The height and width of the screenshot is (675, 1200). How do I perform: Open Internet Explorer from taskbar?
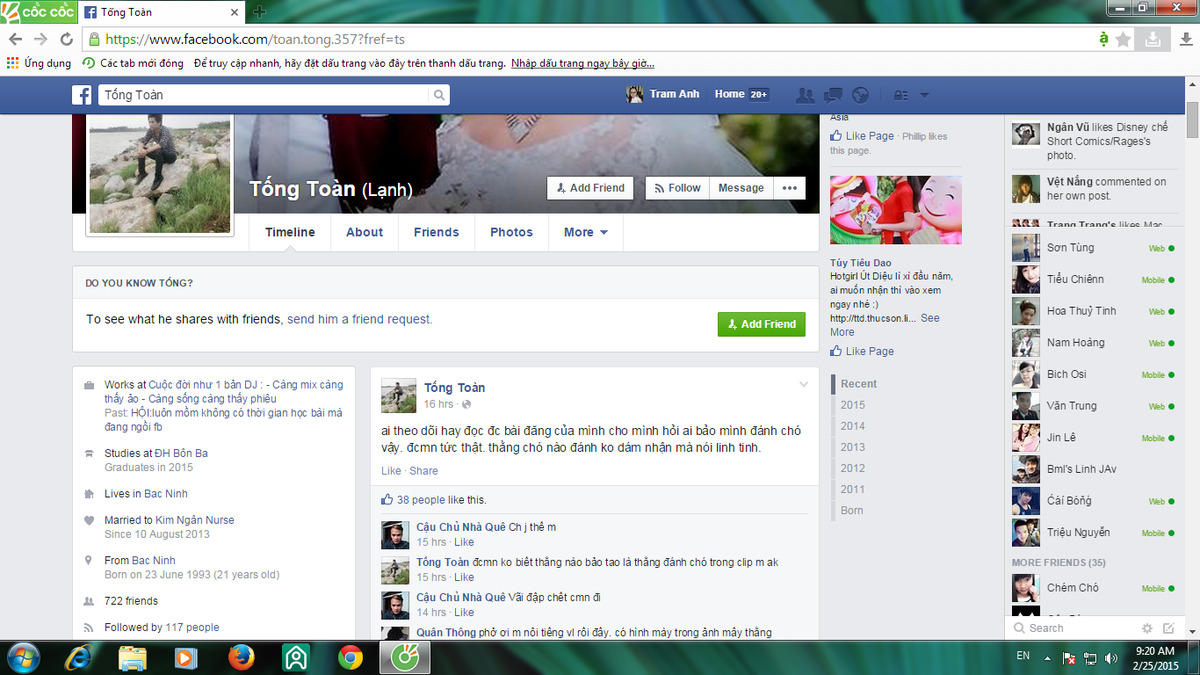[x=79, y=657]
